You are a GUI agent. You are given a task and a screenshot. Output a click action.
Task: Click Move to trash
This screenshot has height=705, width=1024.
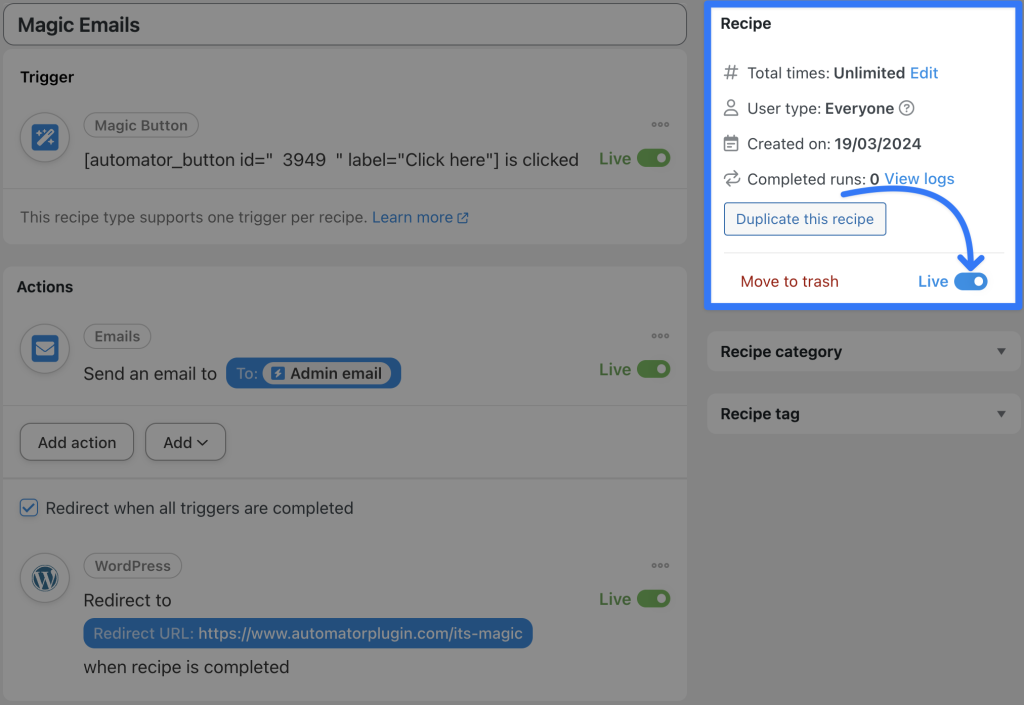[789, 281]
